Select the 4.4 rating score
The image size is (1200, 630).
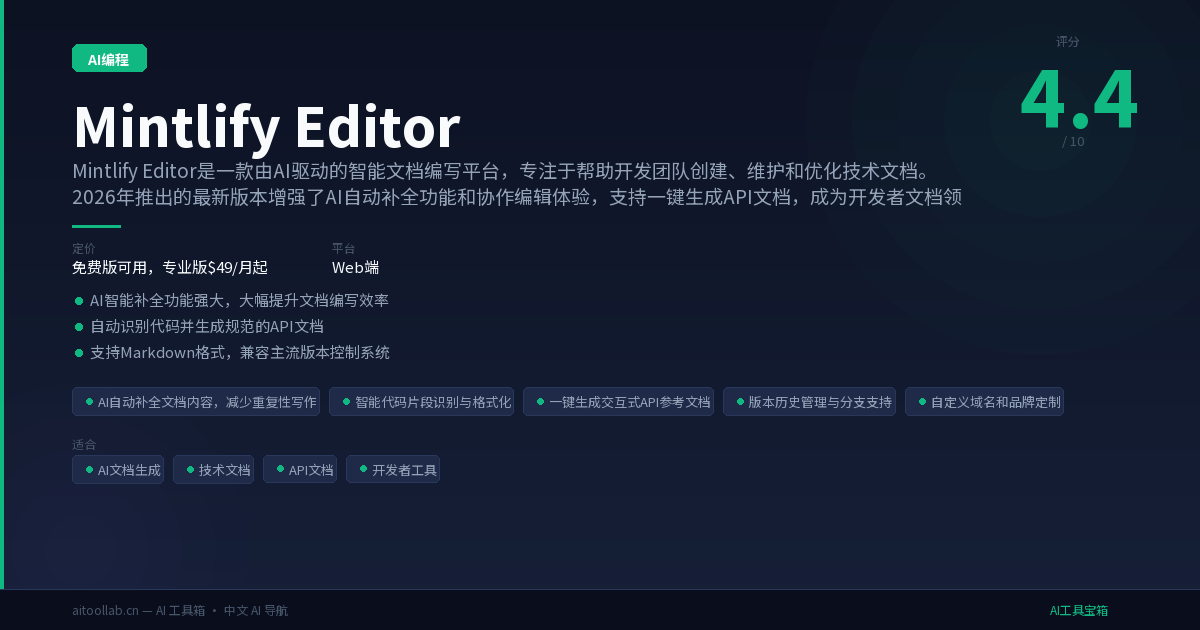1079,100
